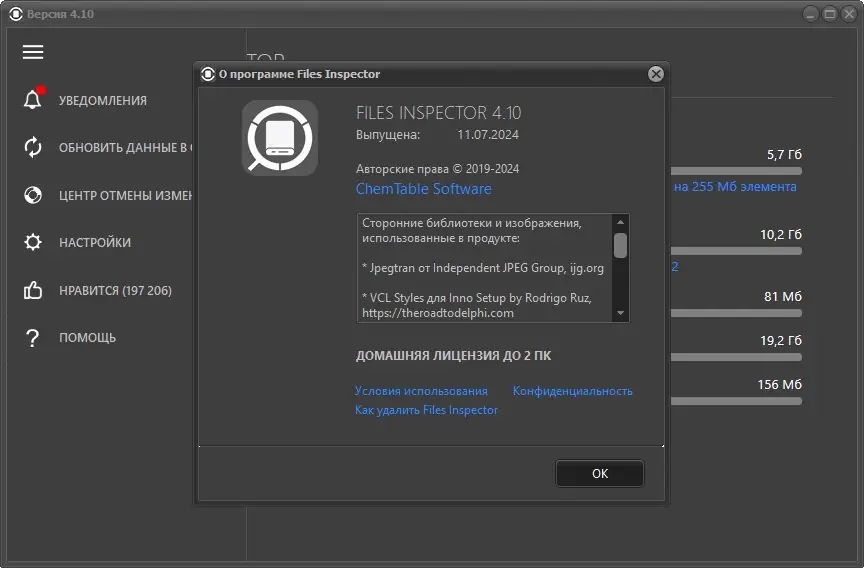Open the Условия использования link

tap(421, 391)
